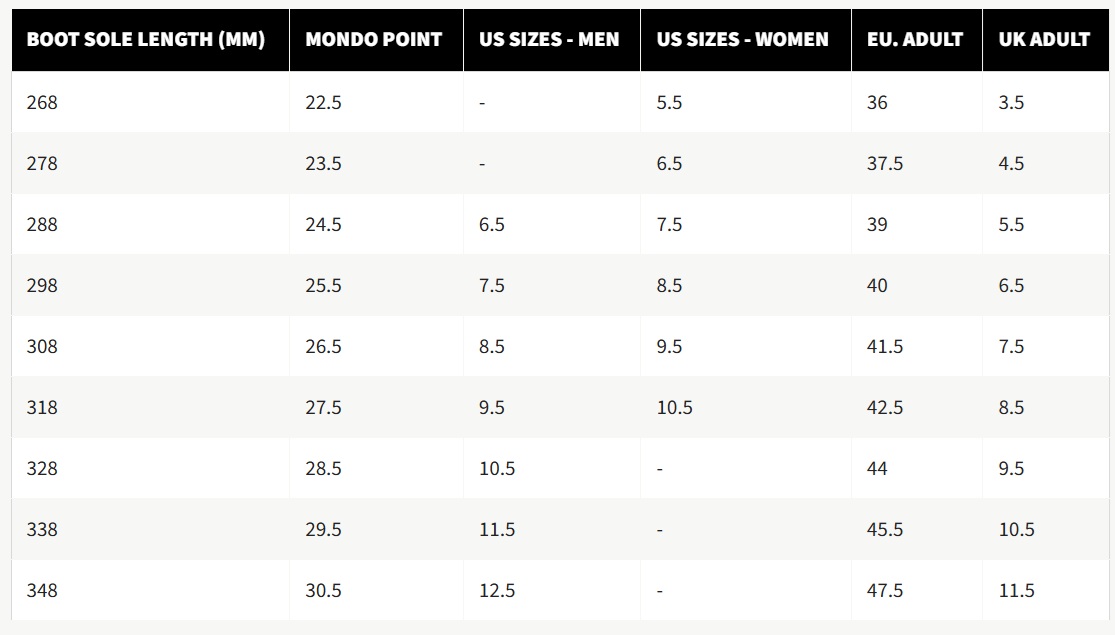Click EU adult size 41.5
This screenshot has width=1115, height=635.
click(885, 346)
